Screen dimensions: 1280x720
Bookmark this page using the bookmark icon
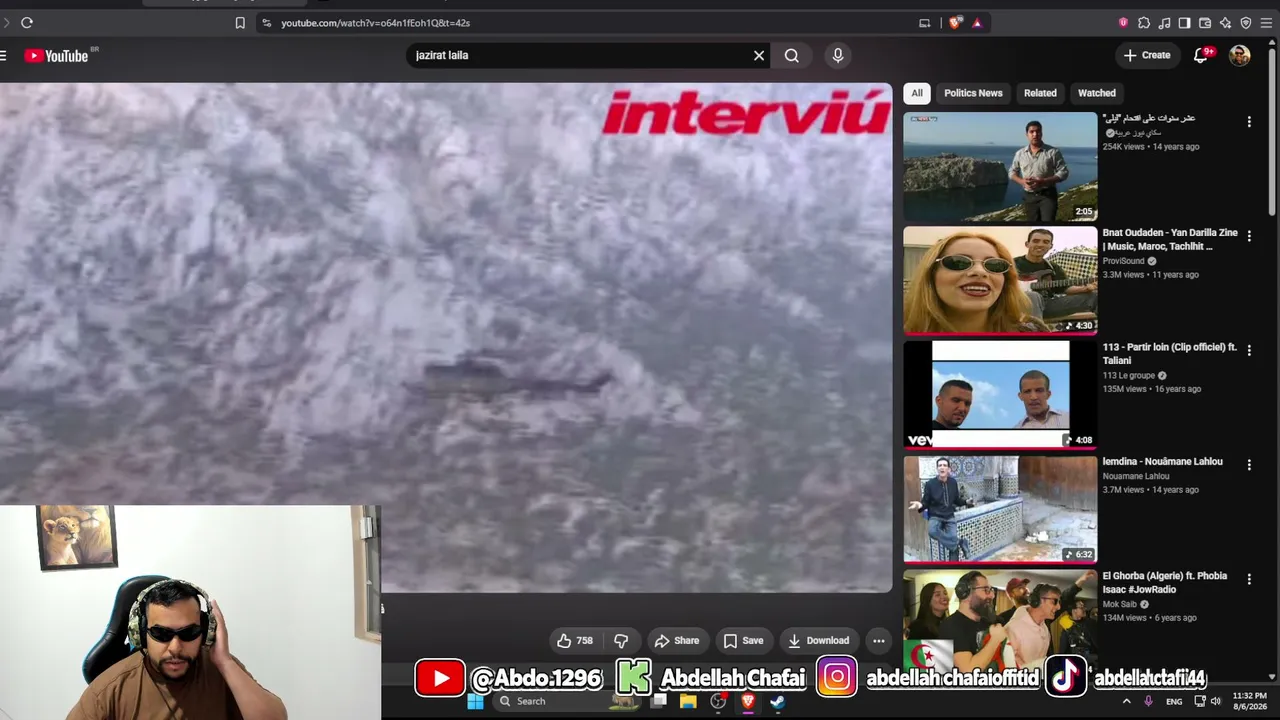(x=240, y=23)
